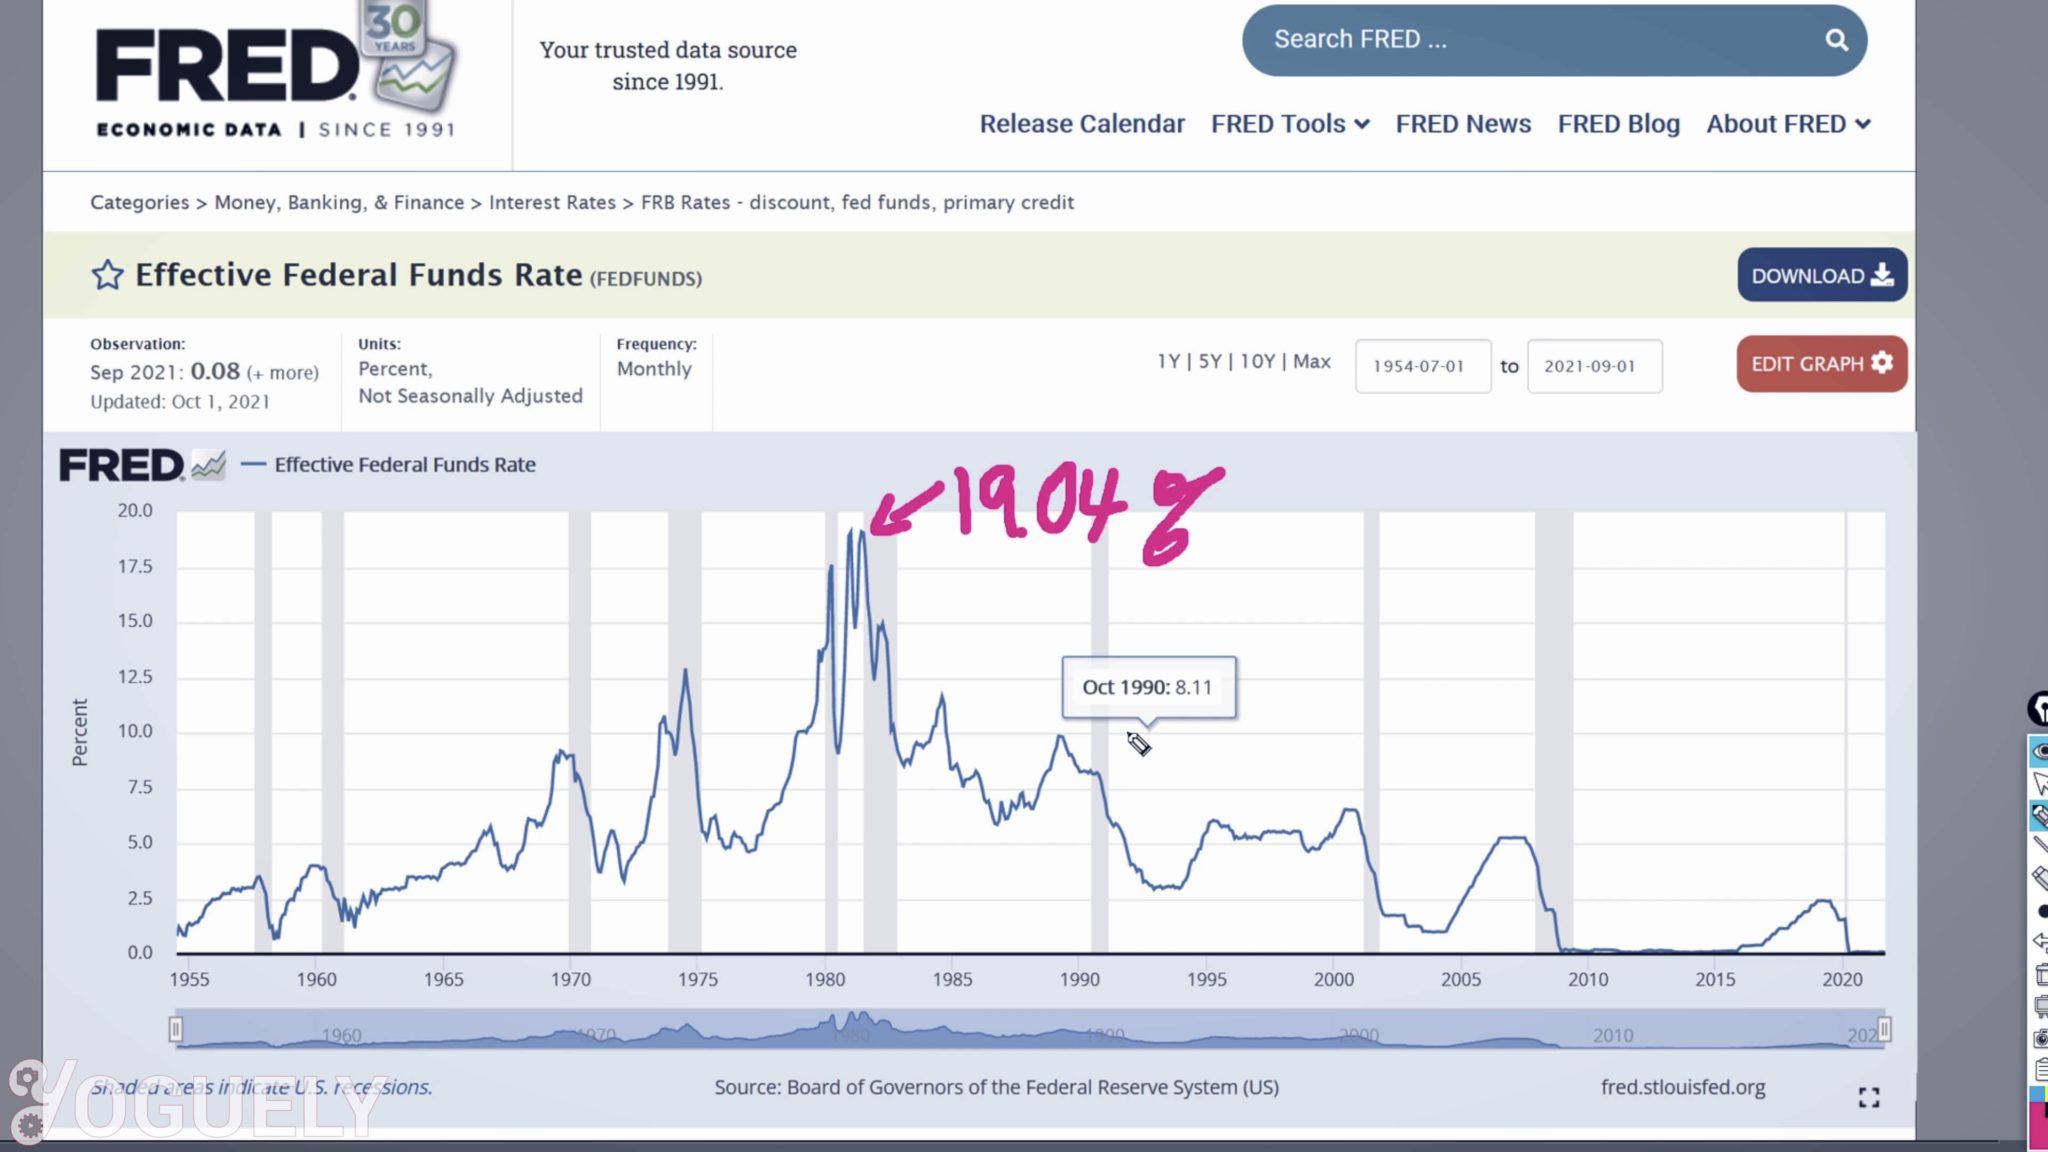Select the Max time range

(x=1311, y=361)
